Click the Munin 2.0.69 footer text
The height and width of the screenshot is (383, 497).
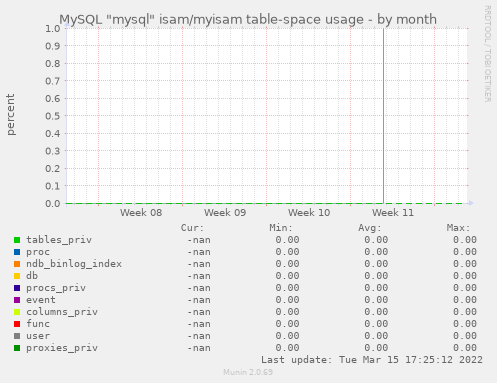pos(248,372)
